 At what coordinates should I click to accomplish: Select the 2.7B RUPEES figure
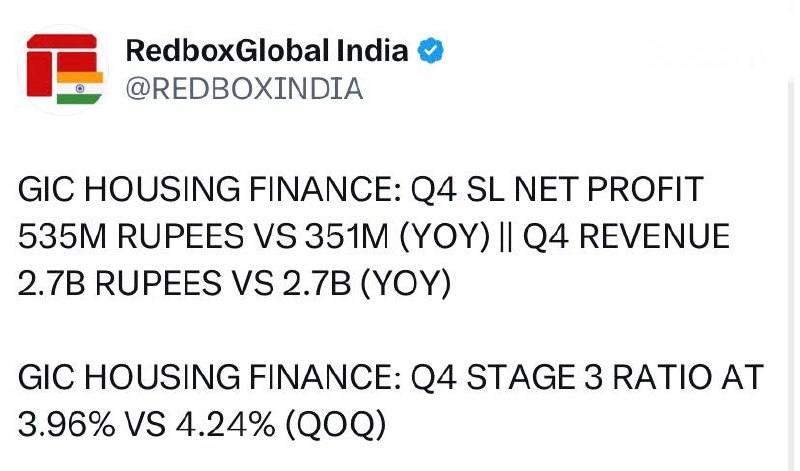(x=120, y=283)
